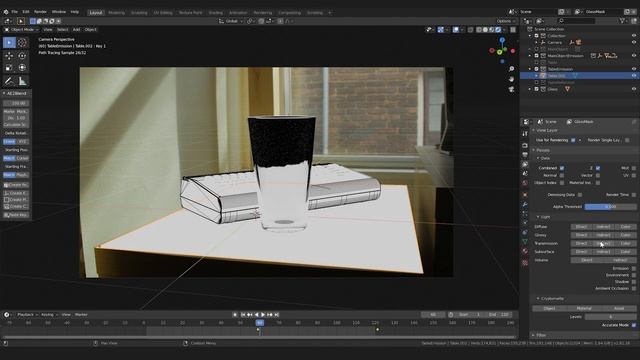Open the Material properties tab icon
Image resolution: width=640 pixels, height=360 pixels.
coord(525,252)
